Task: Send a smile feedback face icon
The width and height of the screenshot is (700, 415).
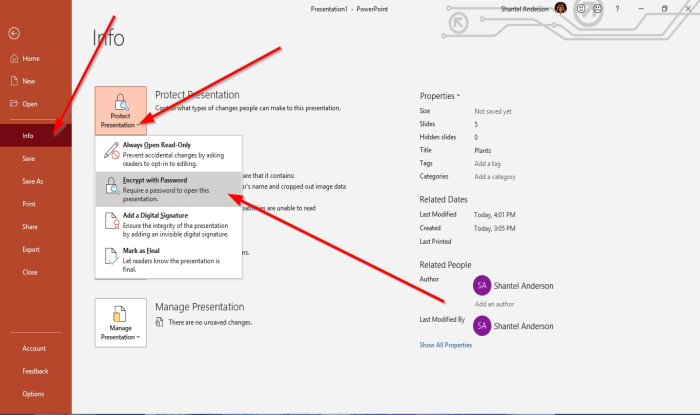Action: point(581,8)
